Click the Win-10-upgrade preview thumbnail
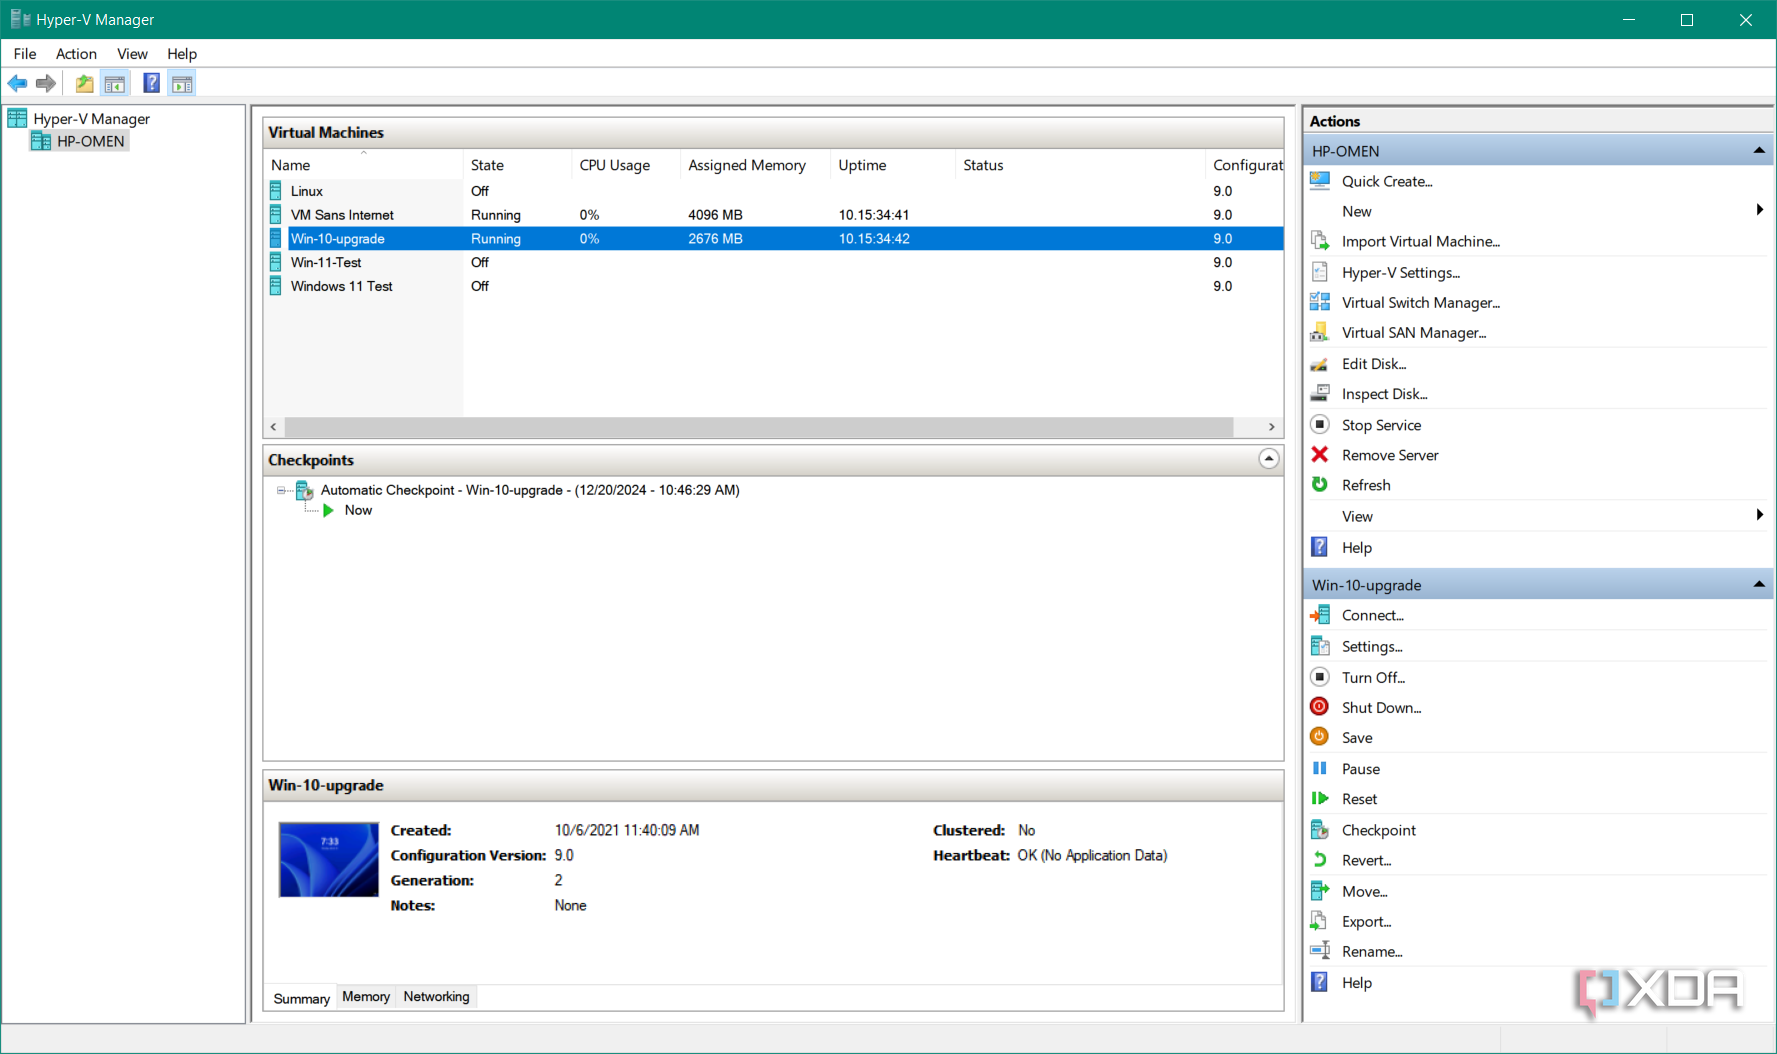The image size is (1777, 1054). point(328,860)
